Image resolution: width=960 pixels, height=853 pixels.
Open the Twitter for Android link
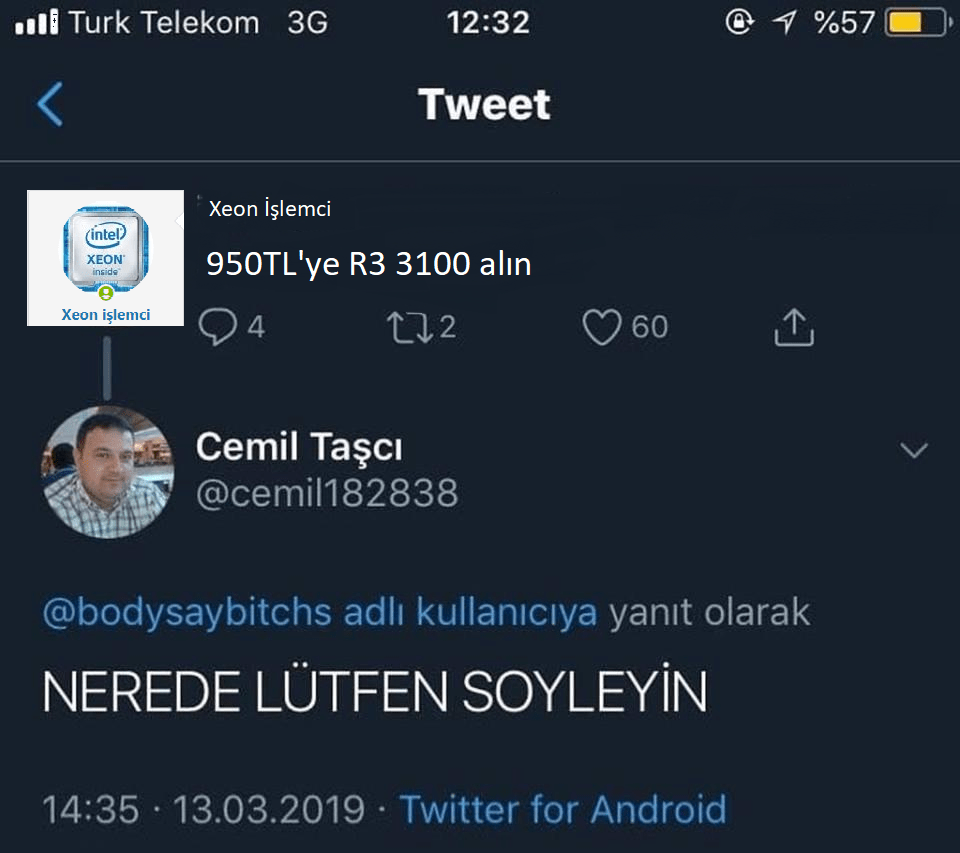563,809
